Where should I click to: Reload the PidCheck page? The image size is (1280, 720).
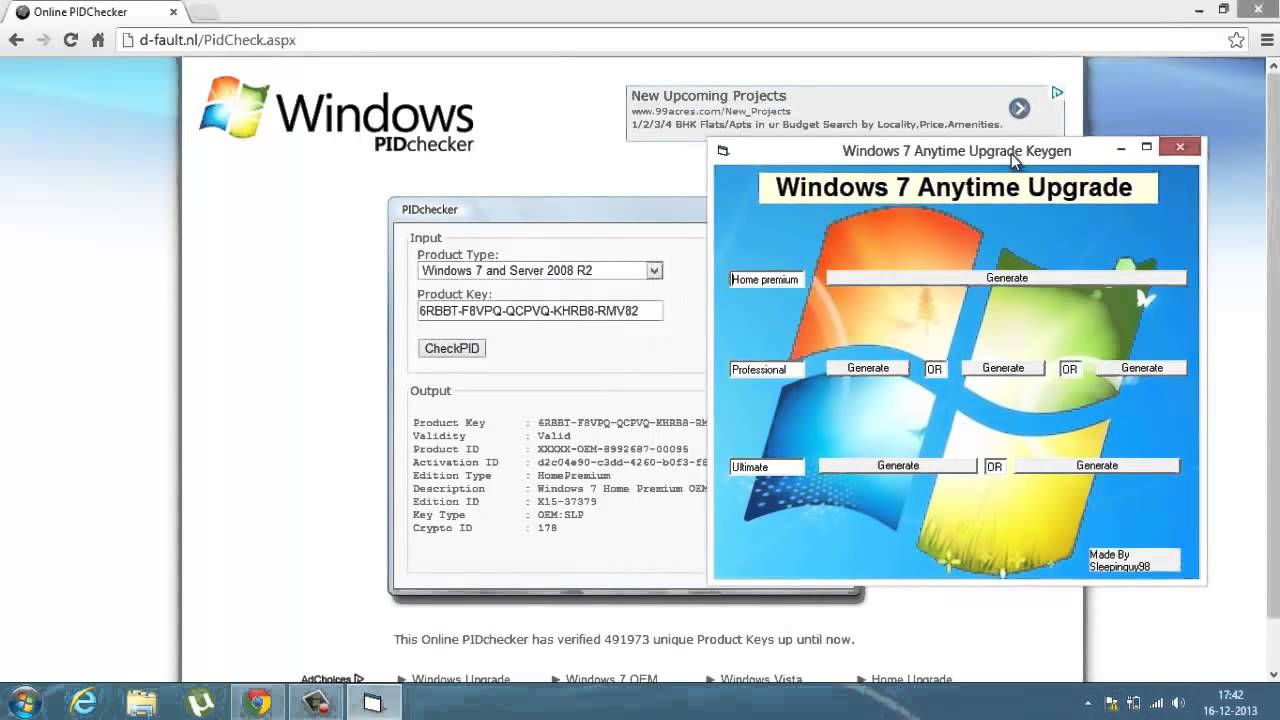[70, 40]
